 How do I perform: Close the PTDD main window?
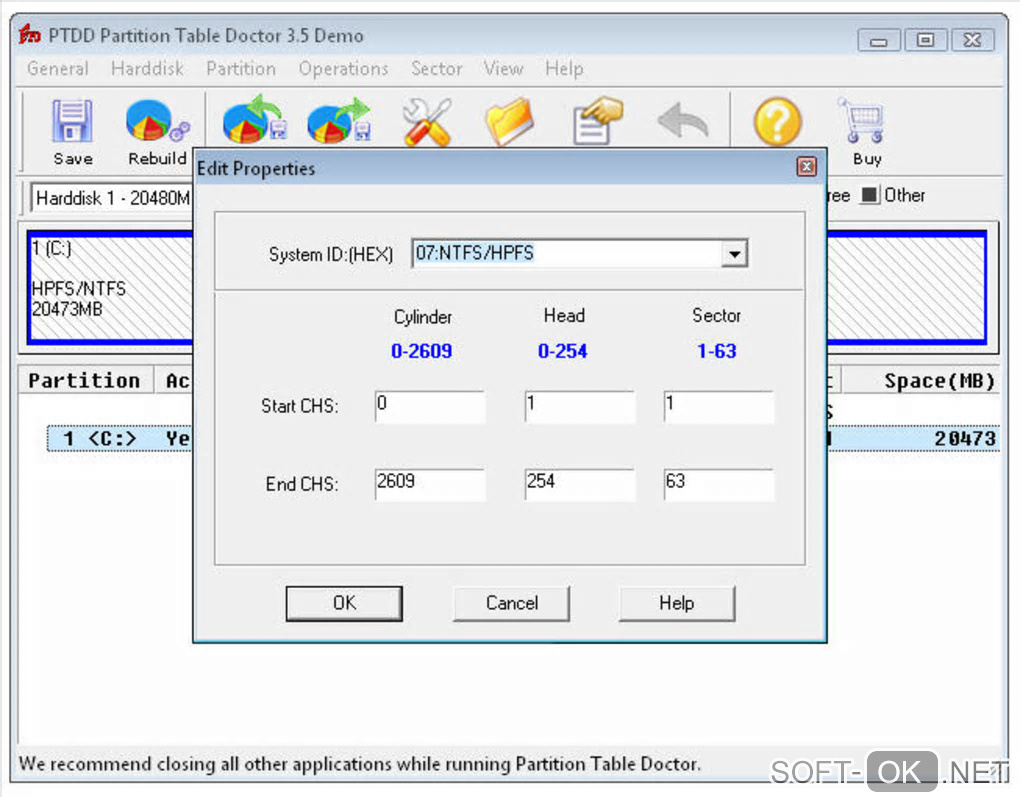973,40
